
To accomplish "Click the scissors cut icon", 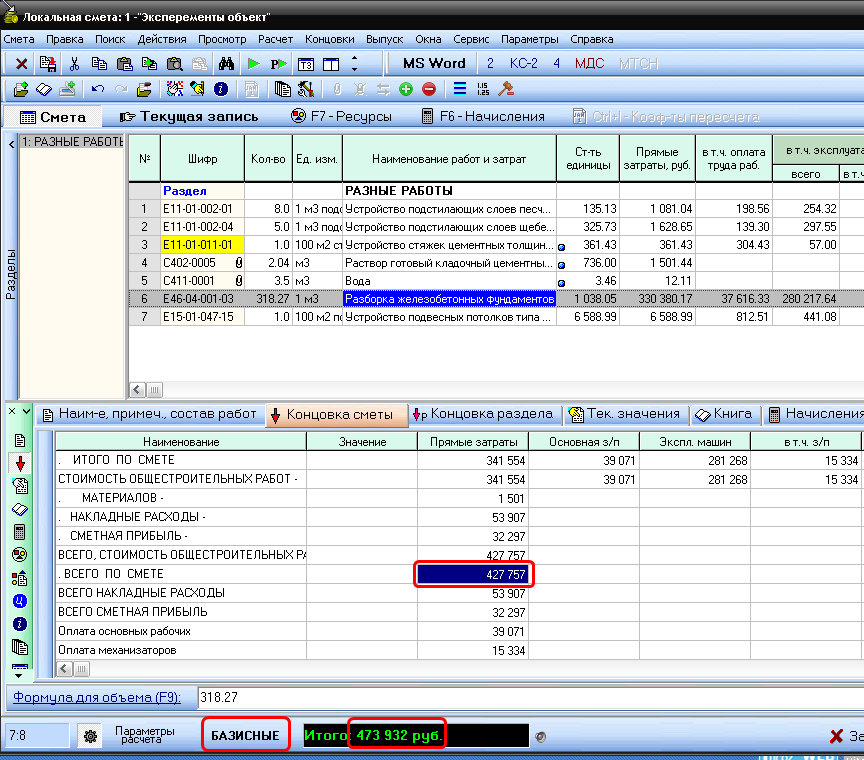I will [73, 63].
